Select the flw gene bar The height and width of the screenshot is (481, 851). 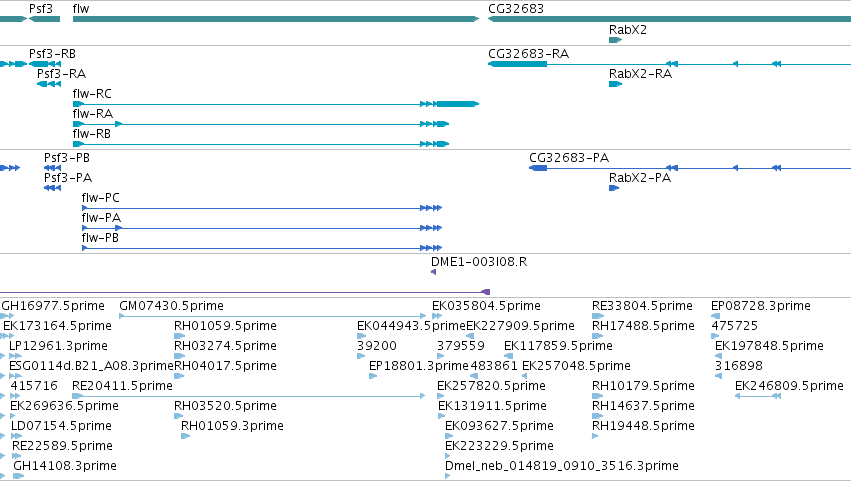[276, 19]
